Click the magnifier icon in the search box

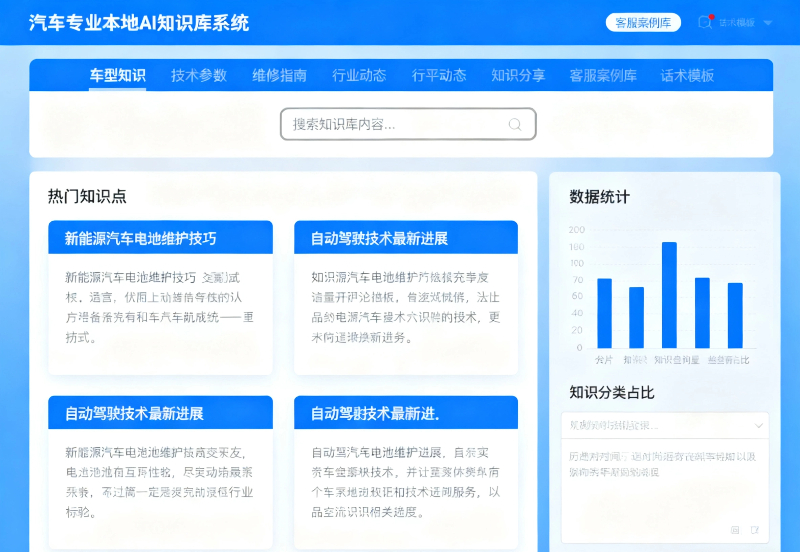pos(515,124)
